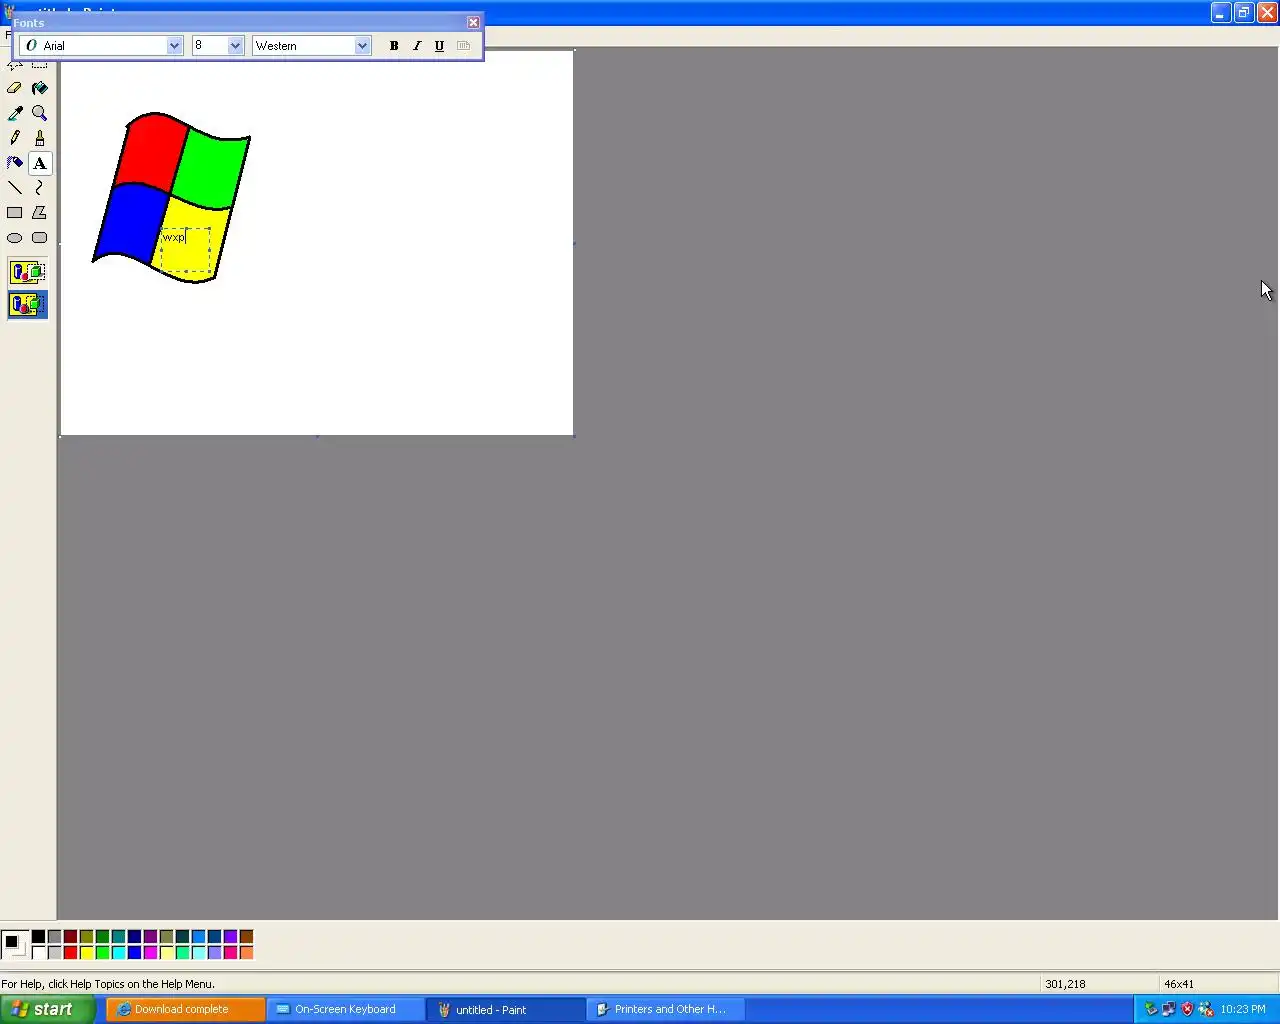Select the straight Line tool

coord(15,188)
